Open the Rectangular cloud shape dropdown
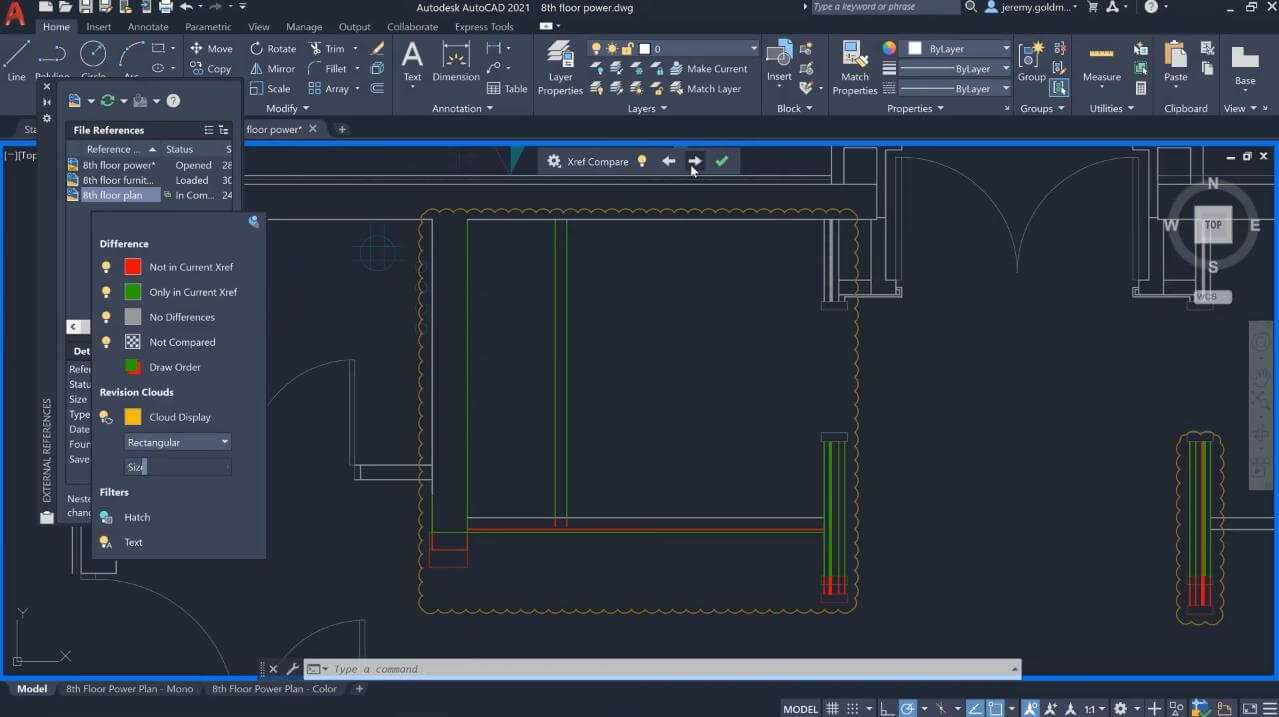This screenshot has width=1279, height=717. 178,442
